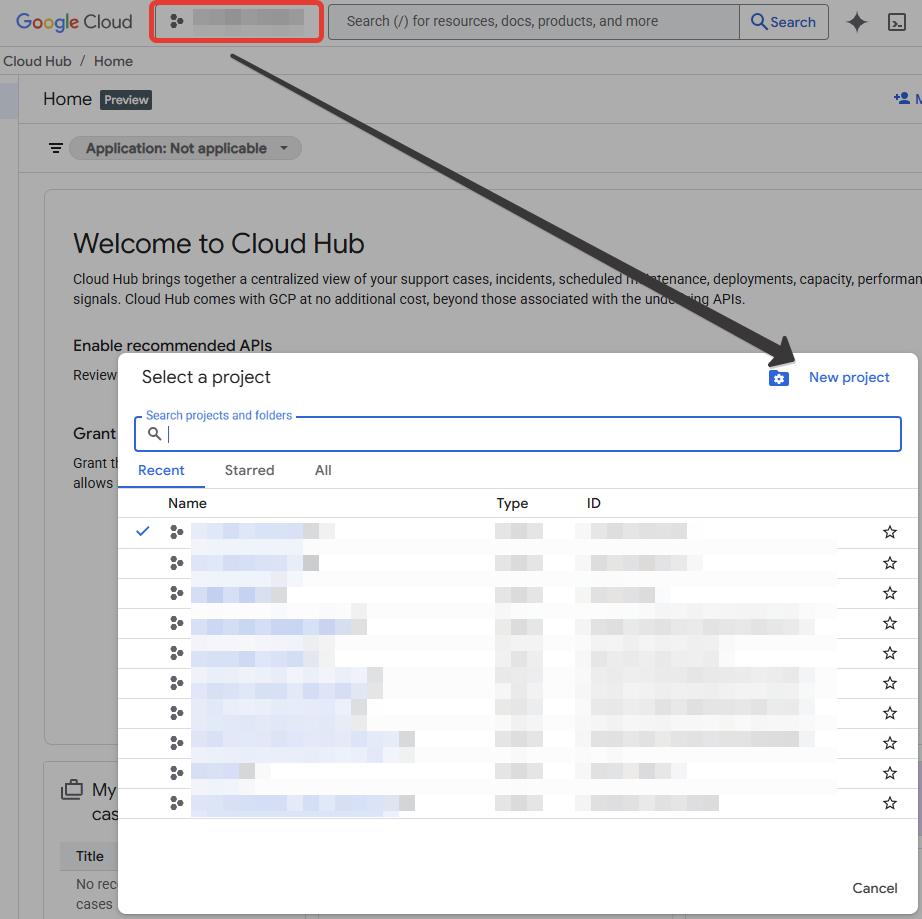This screenshot has width=922, height=919.
Task: Select the Recent tab
Action: pyautogui.click(x=161, y=470)
